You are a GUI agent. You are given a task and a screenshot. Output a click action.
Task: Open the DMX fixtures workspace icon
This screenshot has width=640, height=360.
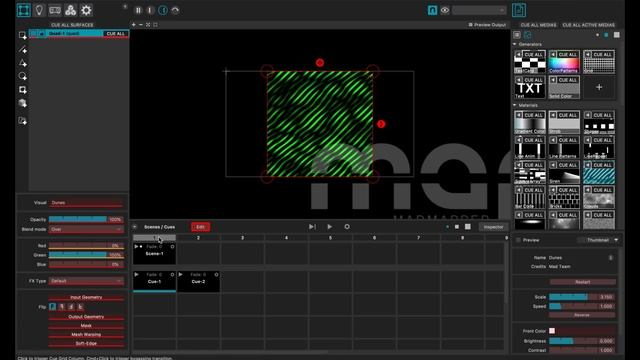tap(55, 10)
